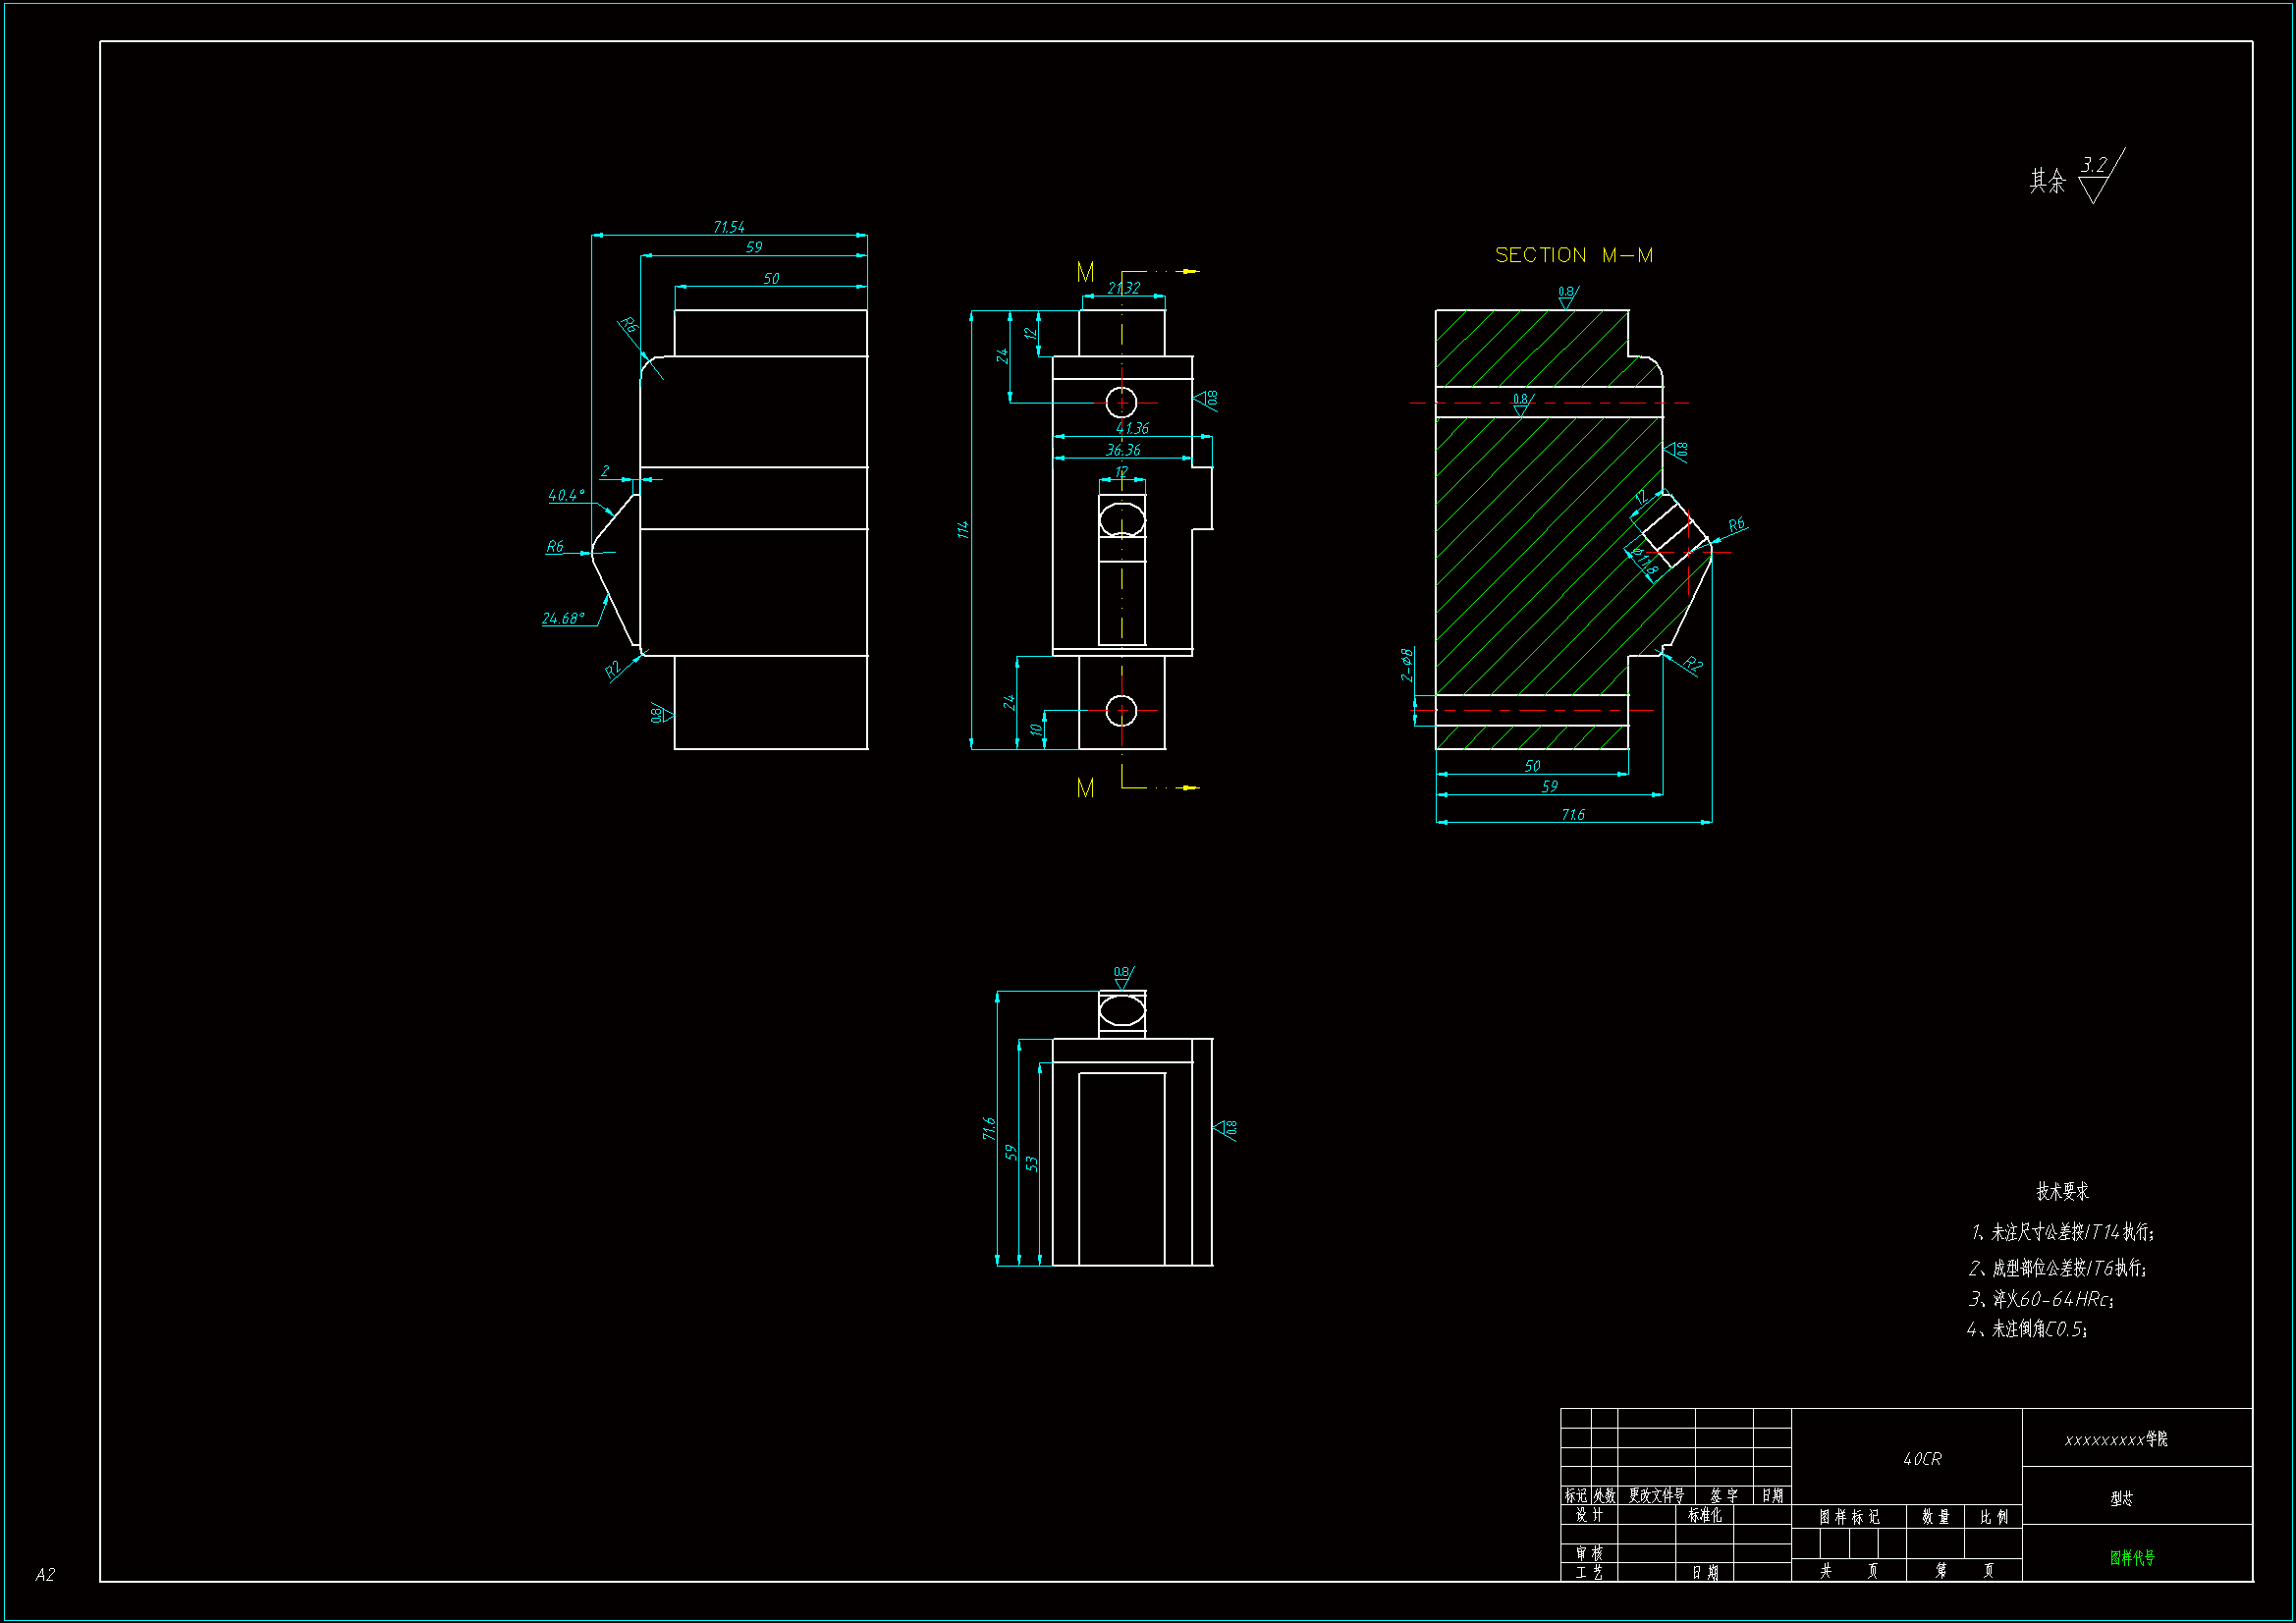
Task: Click the 41.36 width dimension
Action: (x=1132, y=428)
